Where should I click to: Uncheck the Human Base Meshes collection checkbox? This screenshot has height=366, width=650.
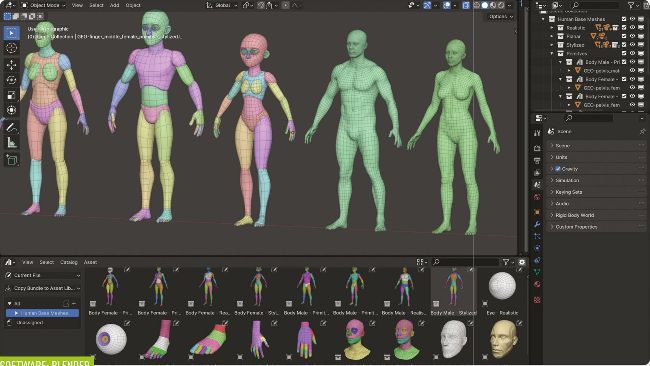click(x=624, y=19)
